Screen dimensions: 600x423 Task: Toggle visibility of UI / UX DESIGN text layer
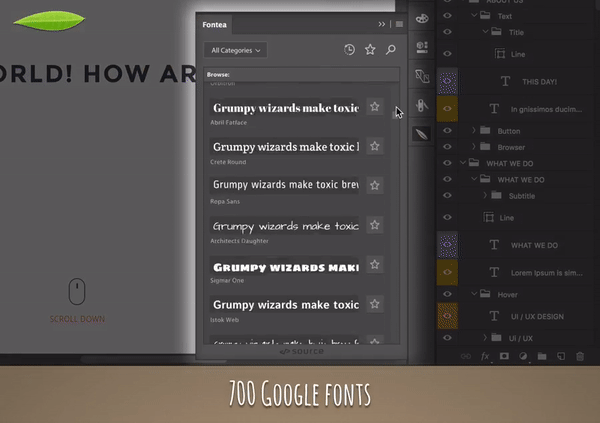point(447,316)
